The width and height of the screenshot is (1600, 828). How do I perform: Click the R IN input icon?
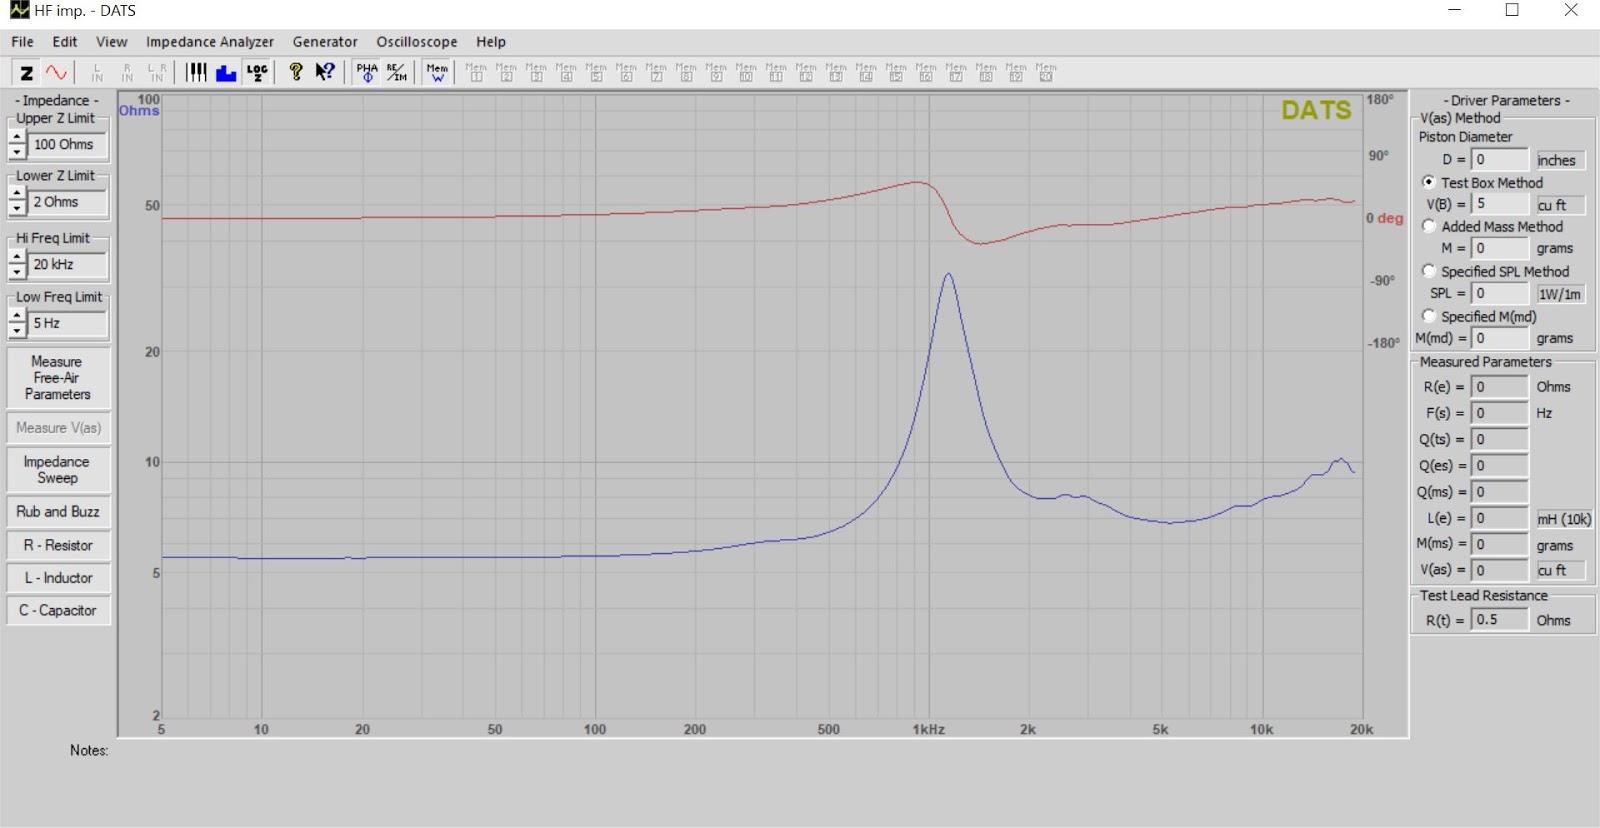point(127,72)
